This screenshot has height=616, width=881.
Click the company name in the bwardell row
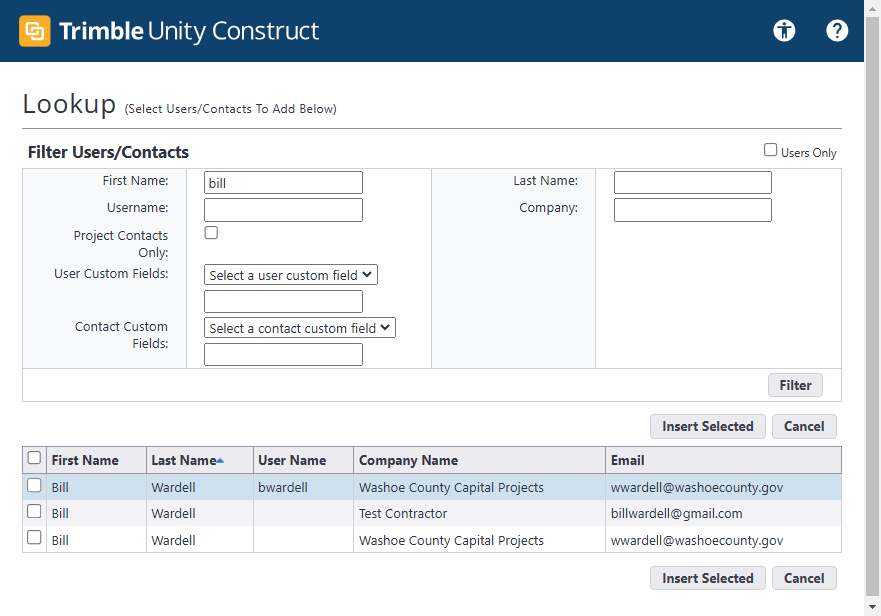[x=451, y=487]
